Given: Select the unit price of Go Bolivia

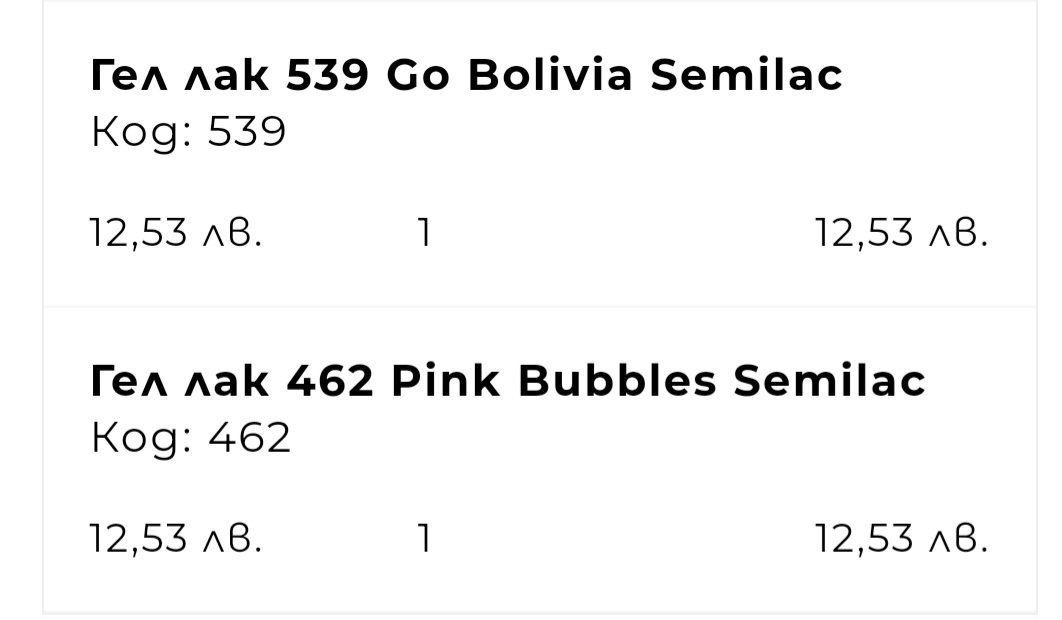Looking at the screenshot, I should point(176,234).
